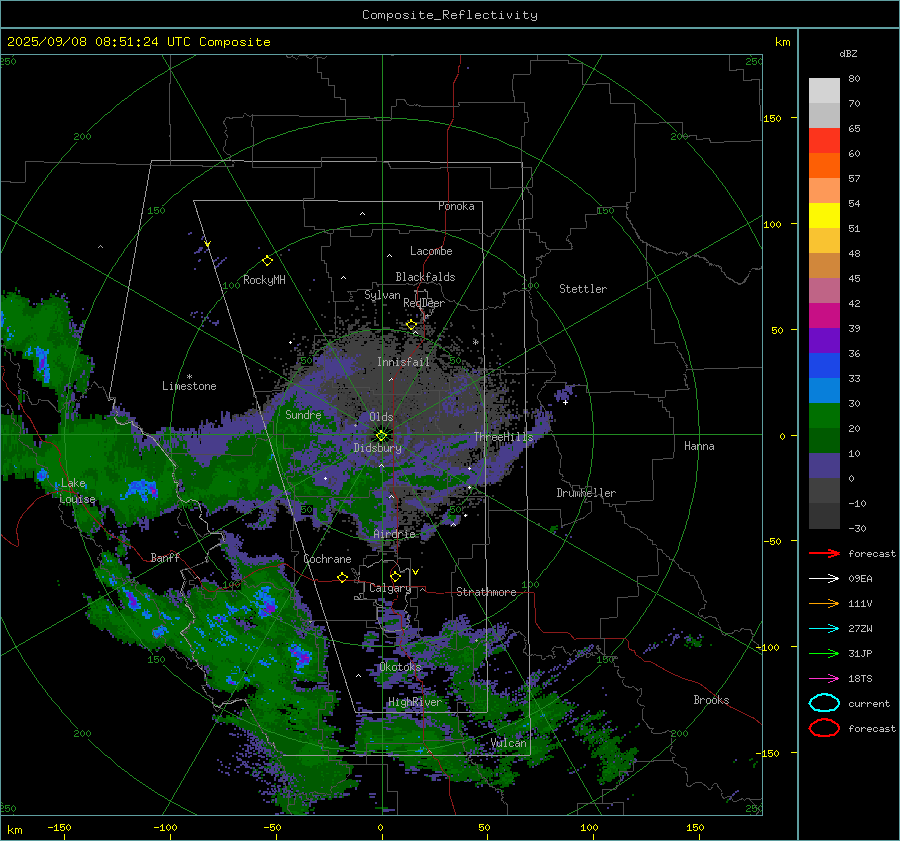Click the yellow diamond marker below Cochrane
Screen dimensions: 900x841
click(343, 577)
